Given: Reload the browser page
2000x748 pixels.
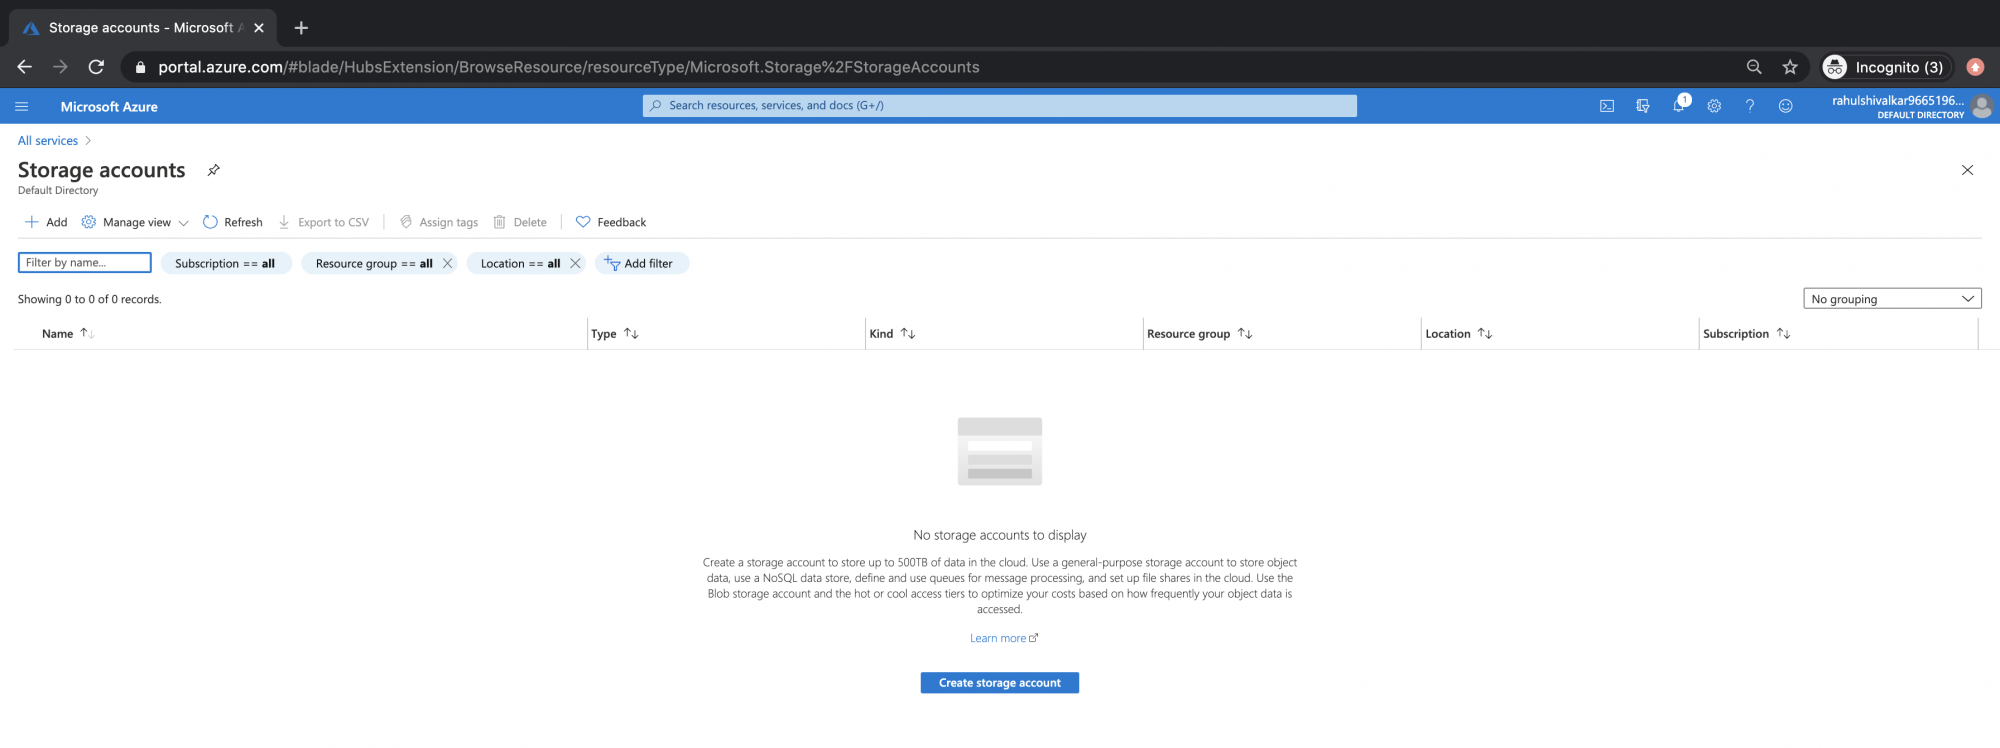Looking at the screenshot, I should 96,67.
